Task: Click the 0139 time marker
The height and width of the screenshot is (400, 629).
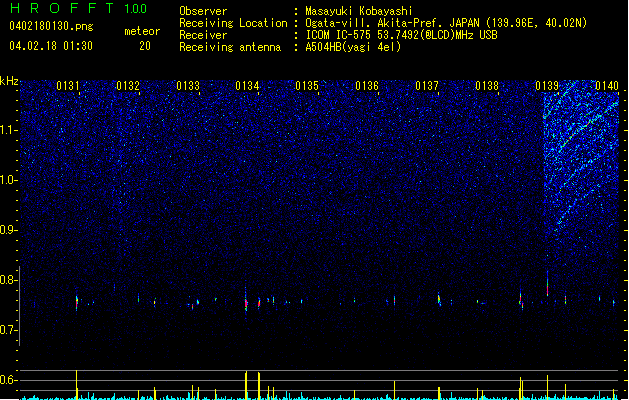Action: click(x=547, y=86)
